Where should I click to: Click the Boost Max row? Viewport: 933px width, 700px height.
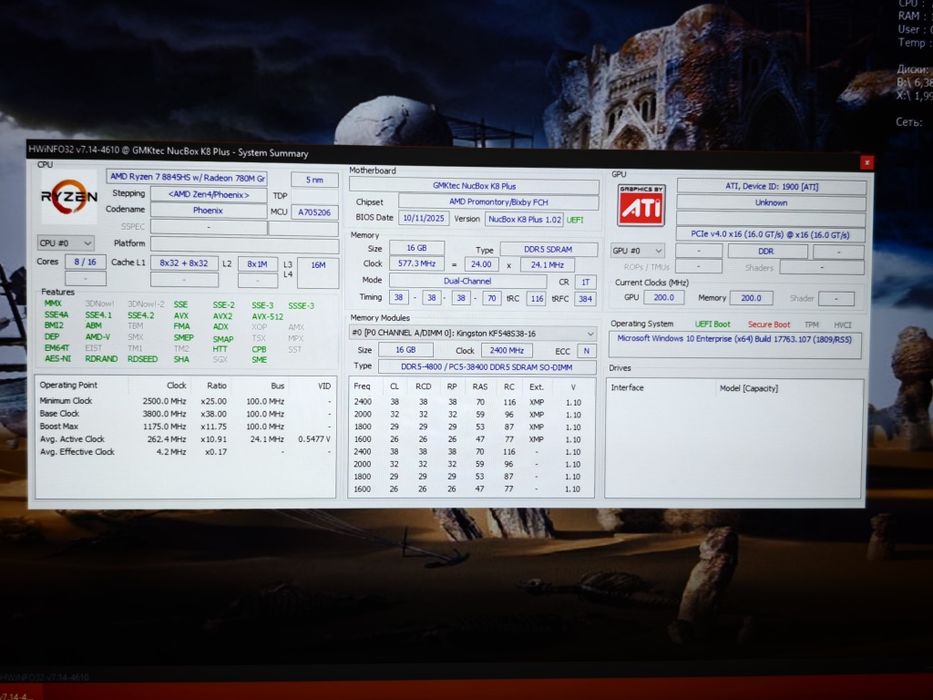pos(185,426)
